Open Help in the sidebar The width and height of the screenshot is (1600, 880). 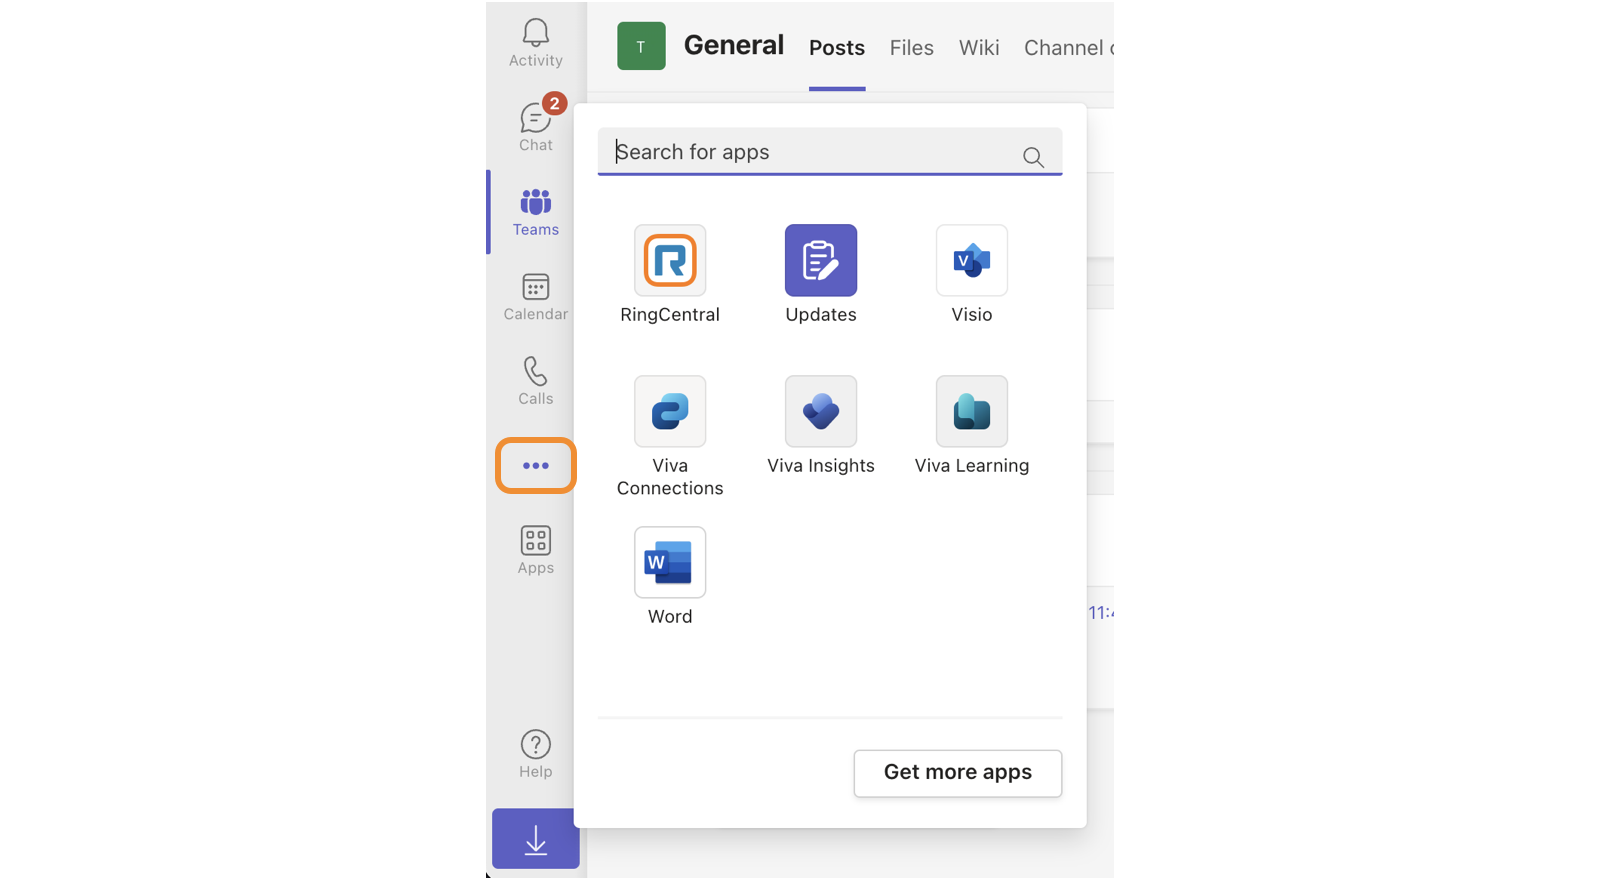(x=535, y=754)
